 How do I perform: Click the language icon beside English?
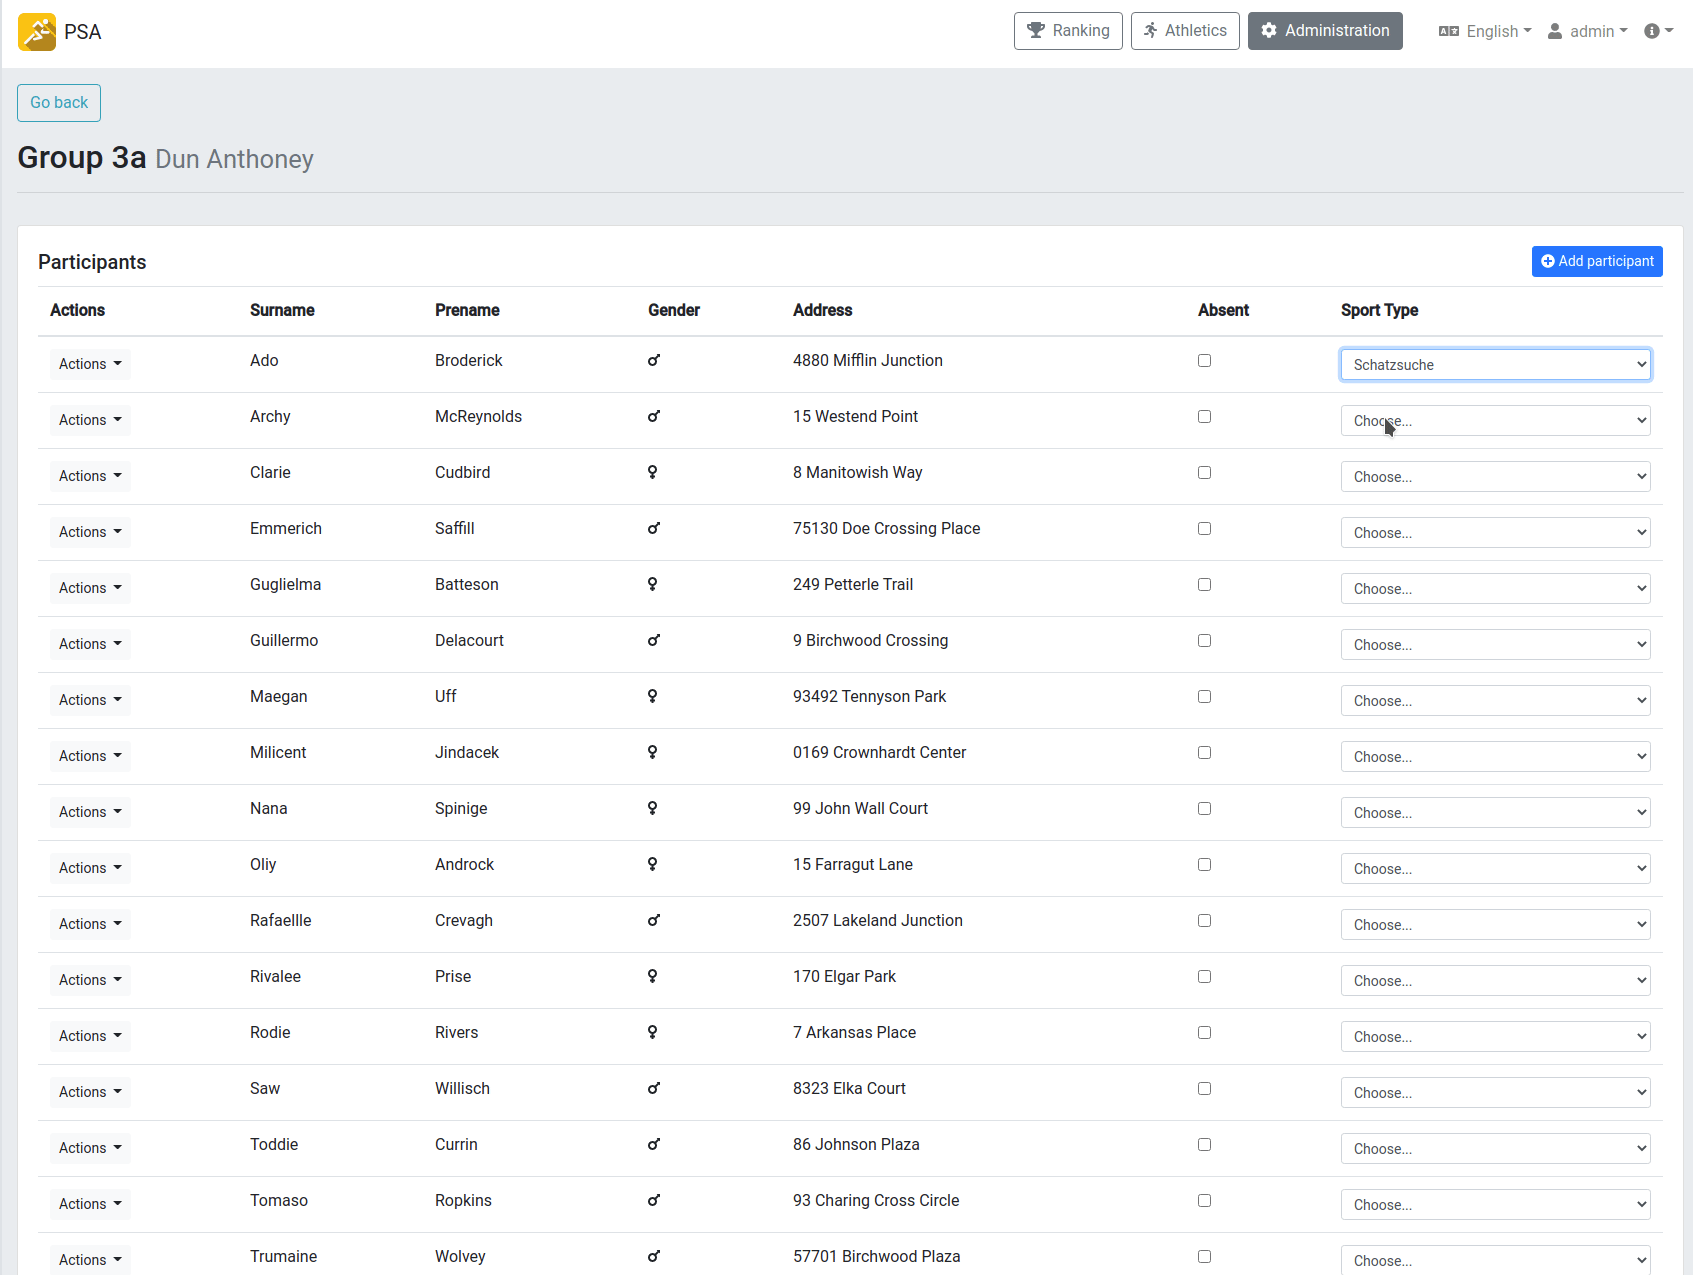[x=1449, y=32]
